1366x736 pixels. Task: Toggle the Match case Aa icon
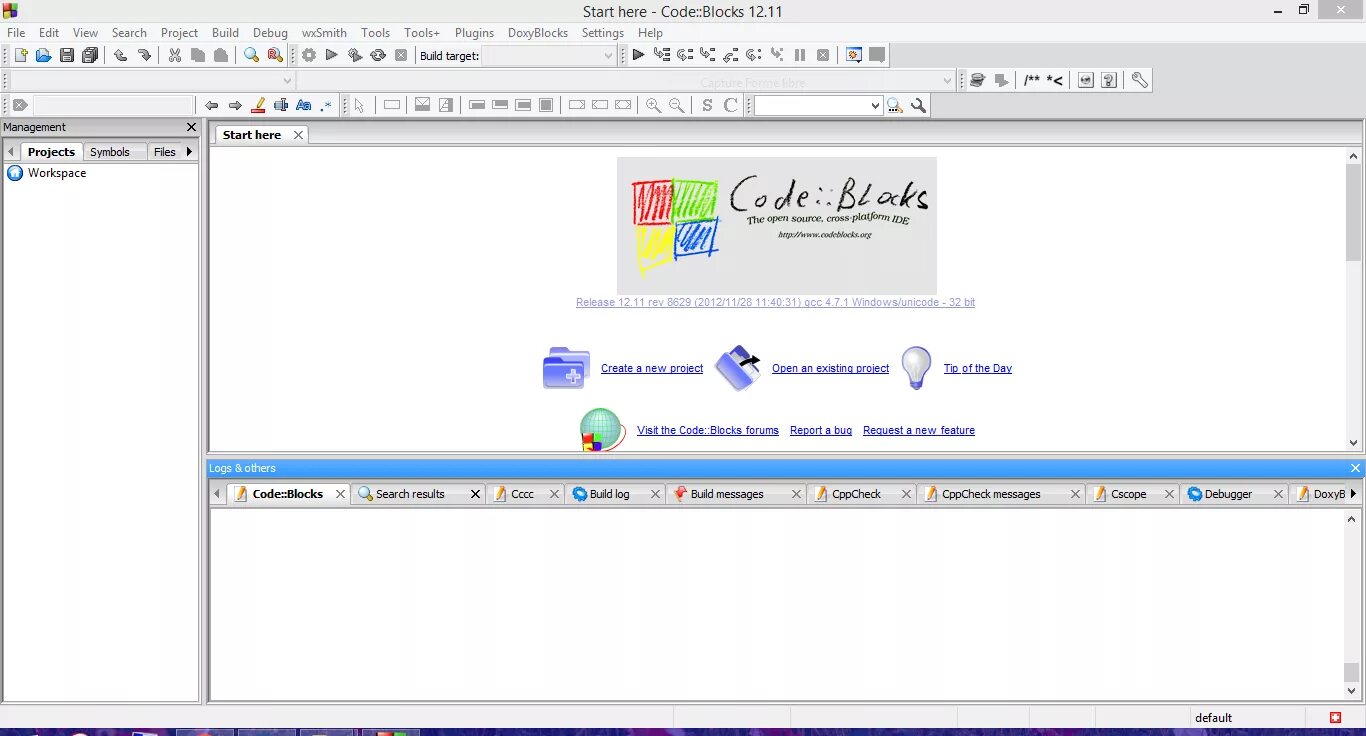(304, 105)
